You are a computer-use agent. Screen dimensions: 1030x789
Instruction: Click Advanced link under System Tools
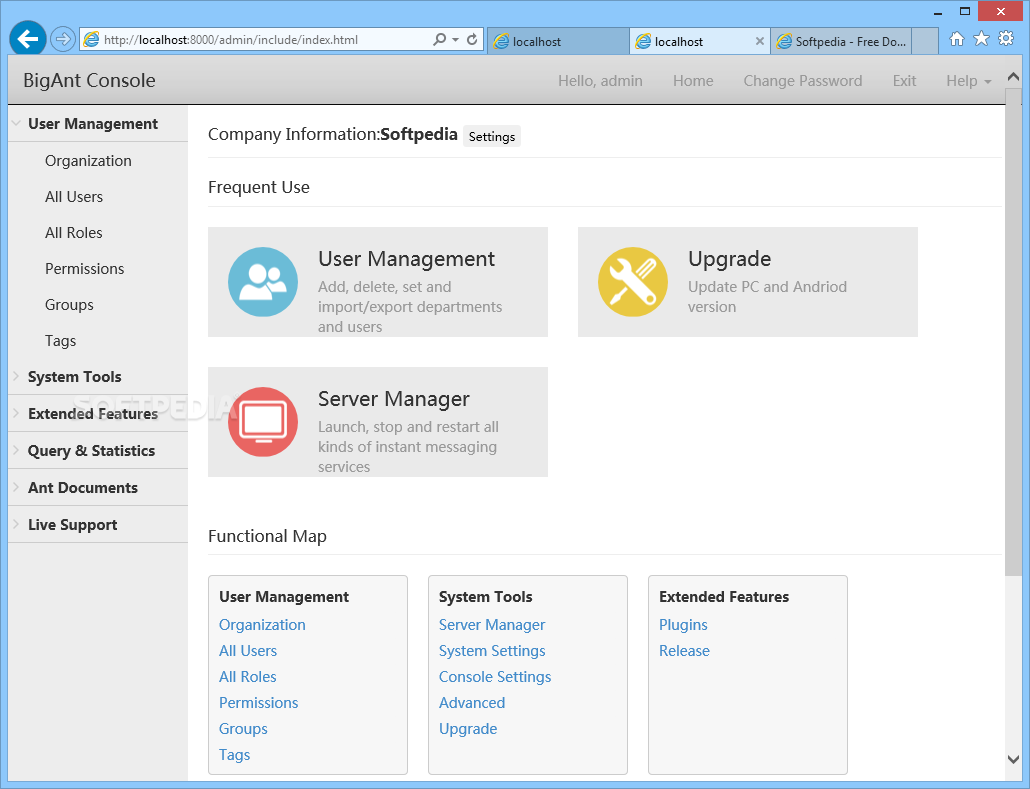[472, 703]
